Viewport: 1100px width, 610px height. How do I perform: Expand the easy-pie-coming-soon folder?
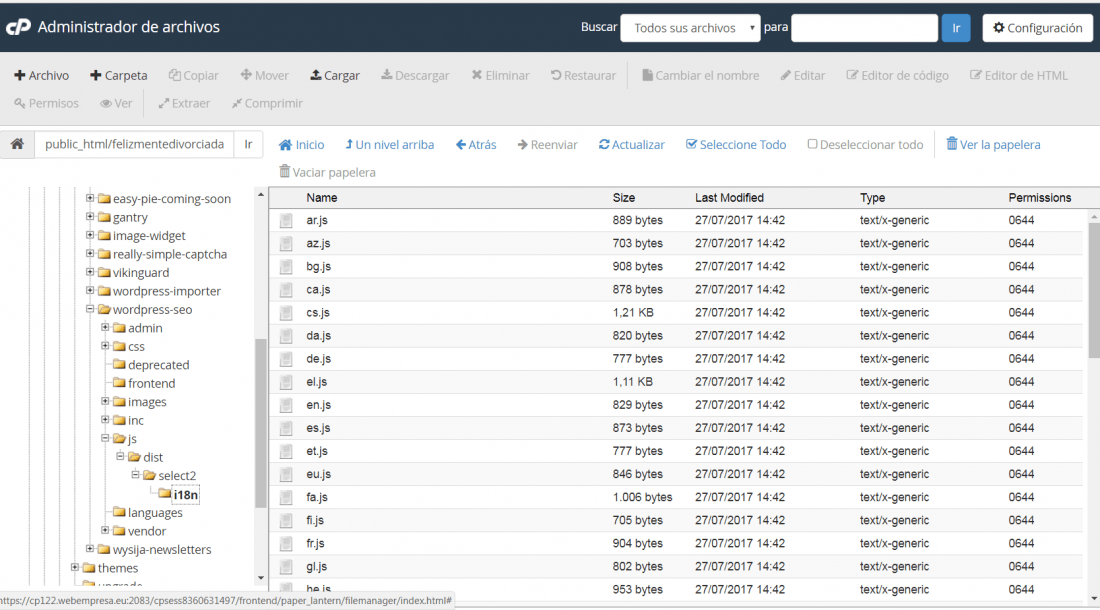point(90,198)
